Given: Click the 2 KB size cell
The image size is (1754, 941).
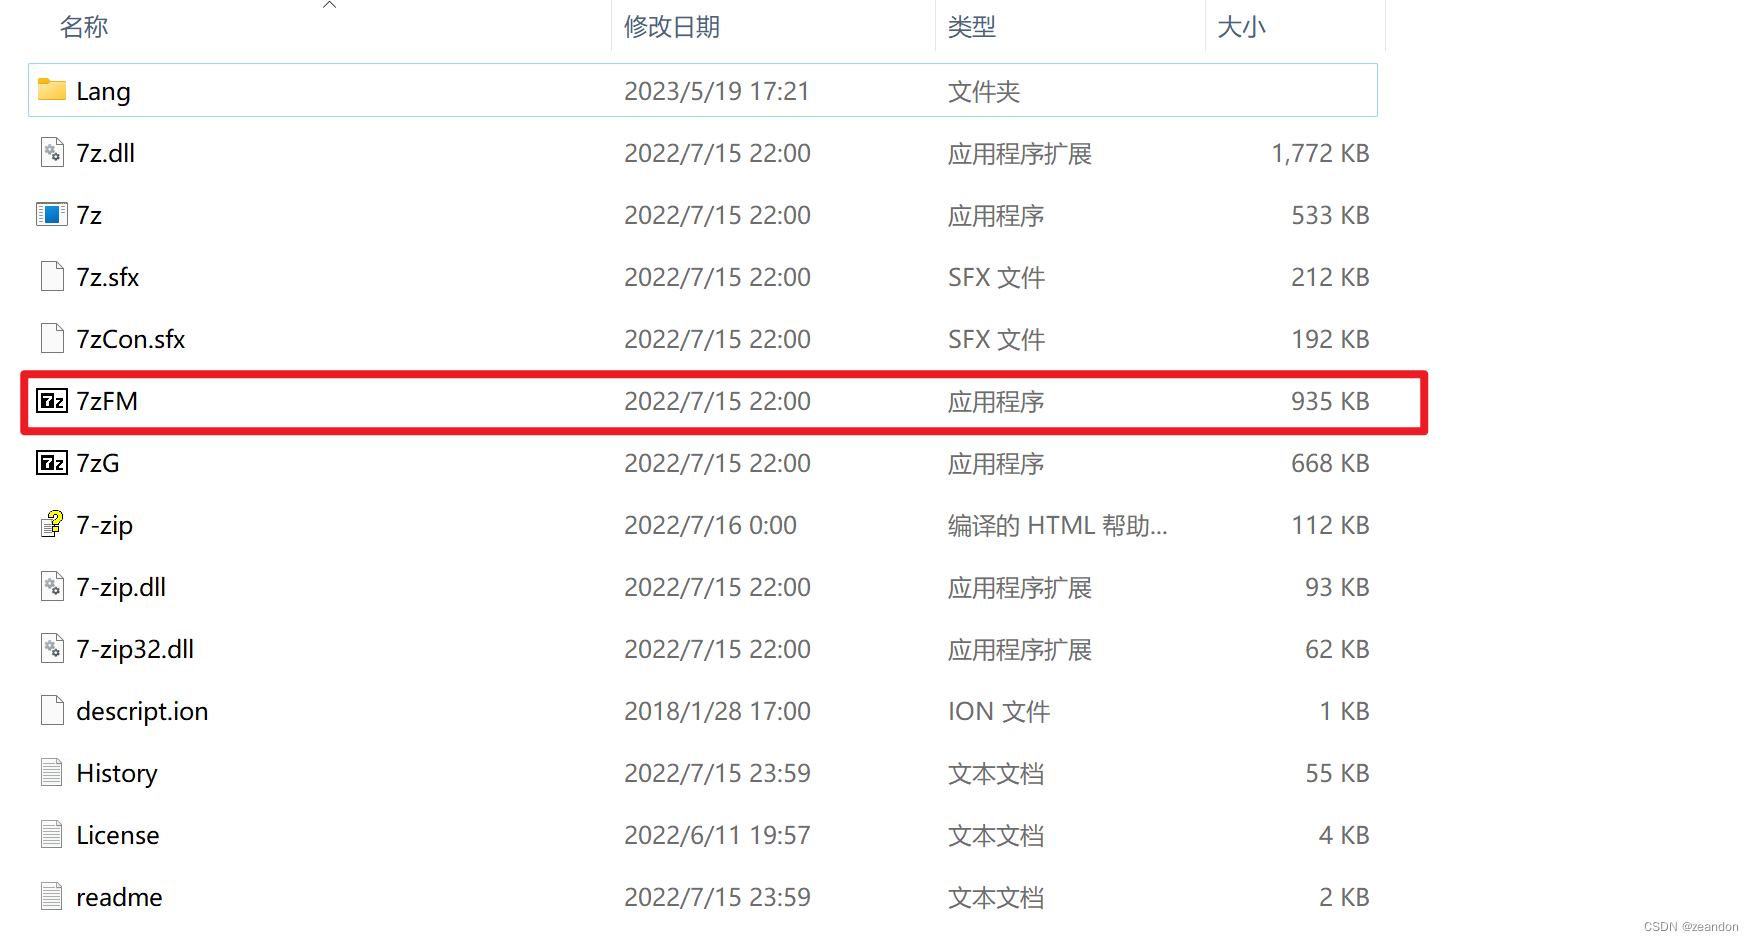Looking at the screenshot, I should click(1344, 897).
